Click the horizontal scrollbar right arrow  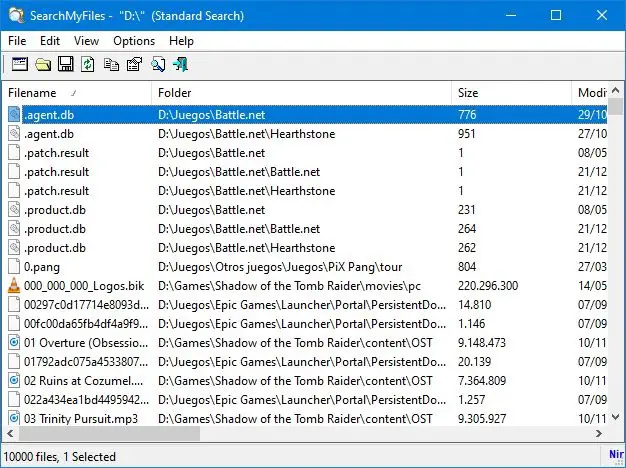click(x=599, y=433)
